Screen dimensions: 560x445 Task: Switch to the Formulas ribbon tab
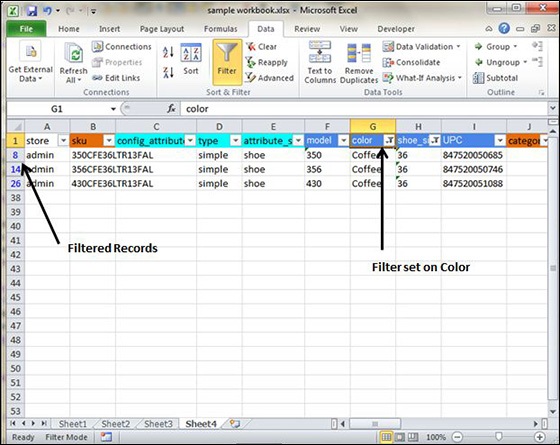[220, 29]
